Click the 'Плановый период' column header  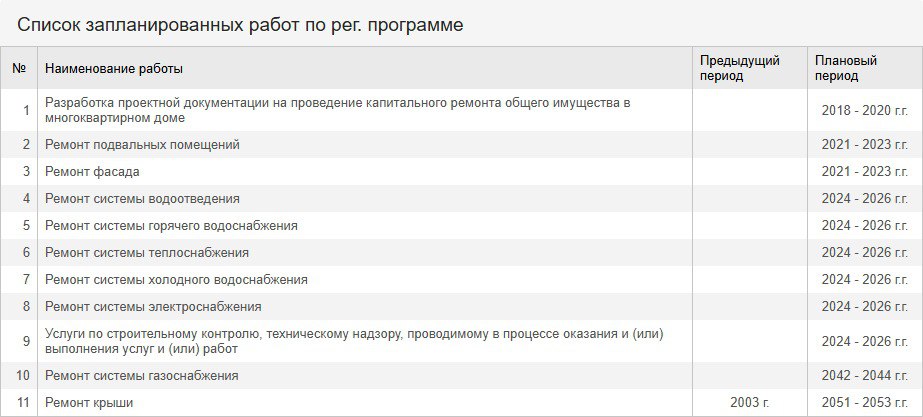coord(845,68)
